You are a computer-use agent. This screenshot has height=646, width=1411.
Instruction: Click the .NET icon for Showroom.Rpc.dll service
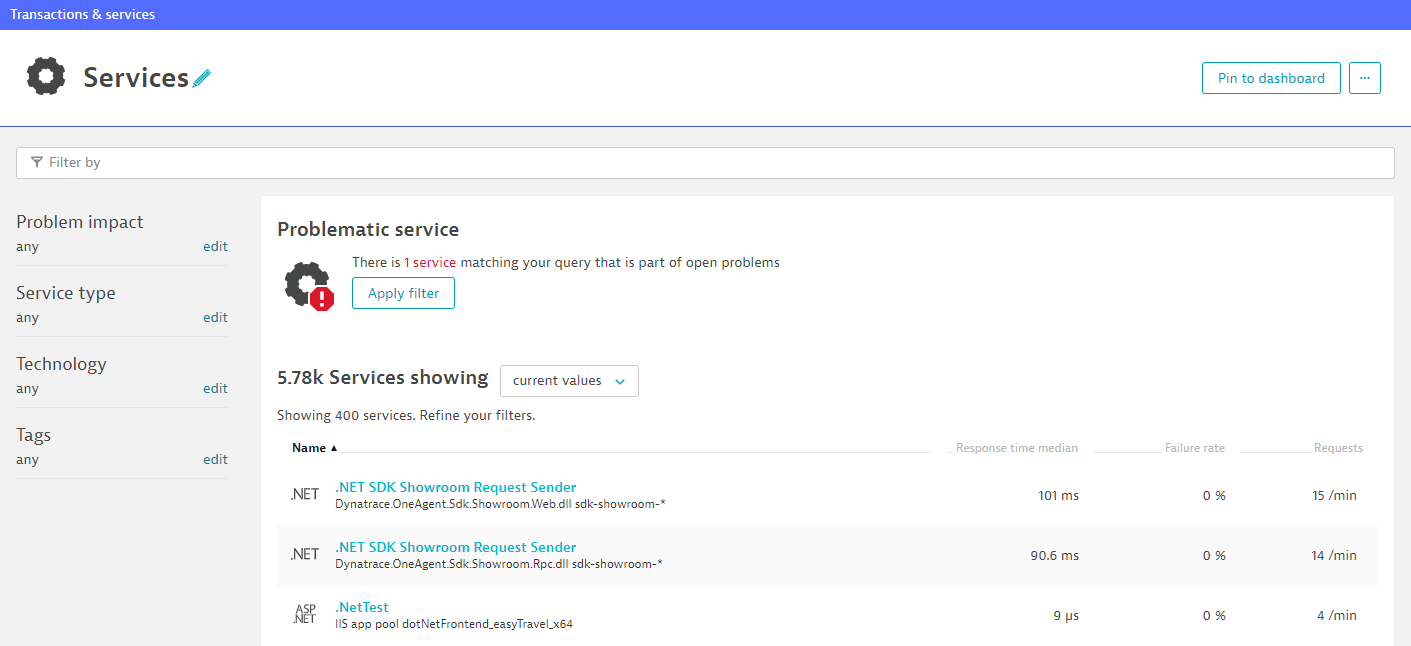click(x=305, y=554)
